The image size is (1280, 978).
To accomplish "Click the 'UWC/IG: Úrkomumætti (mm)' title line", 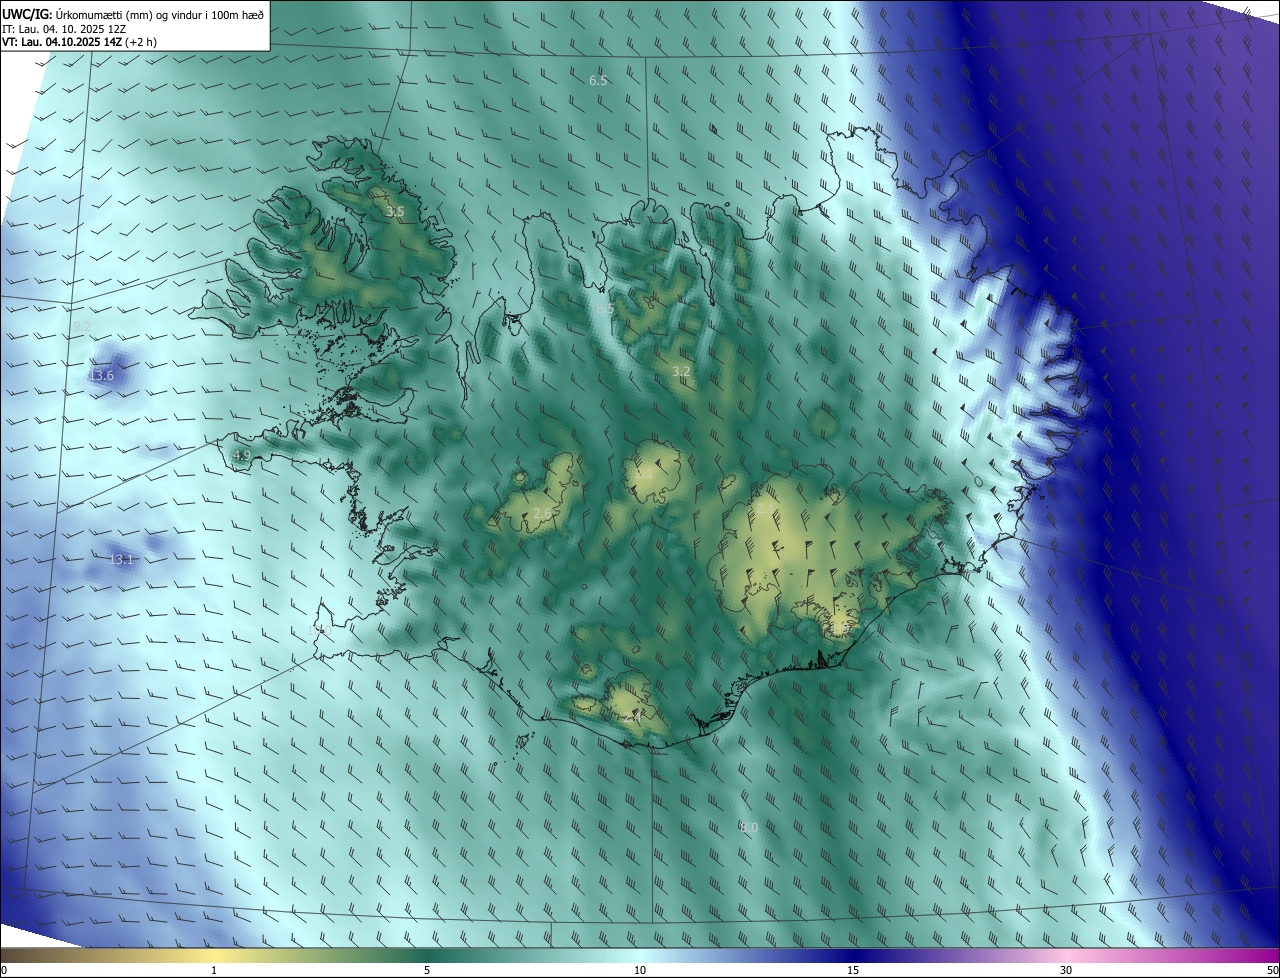I will [x=134, y=14].
